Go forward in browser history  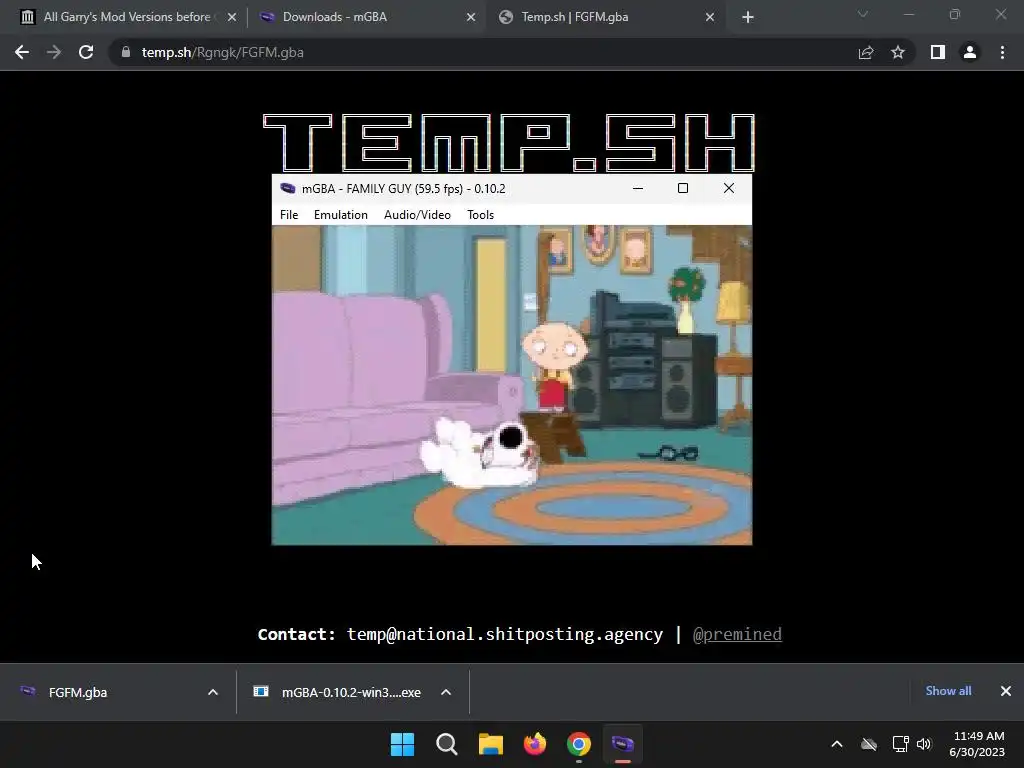click(x=54, y=52)
